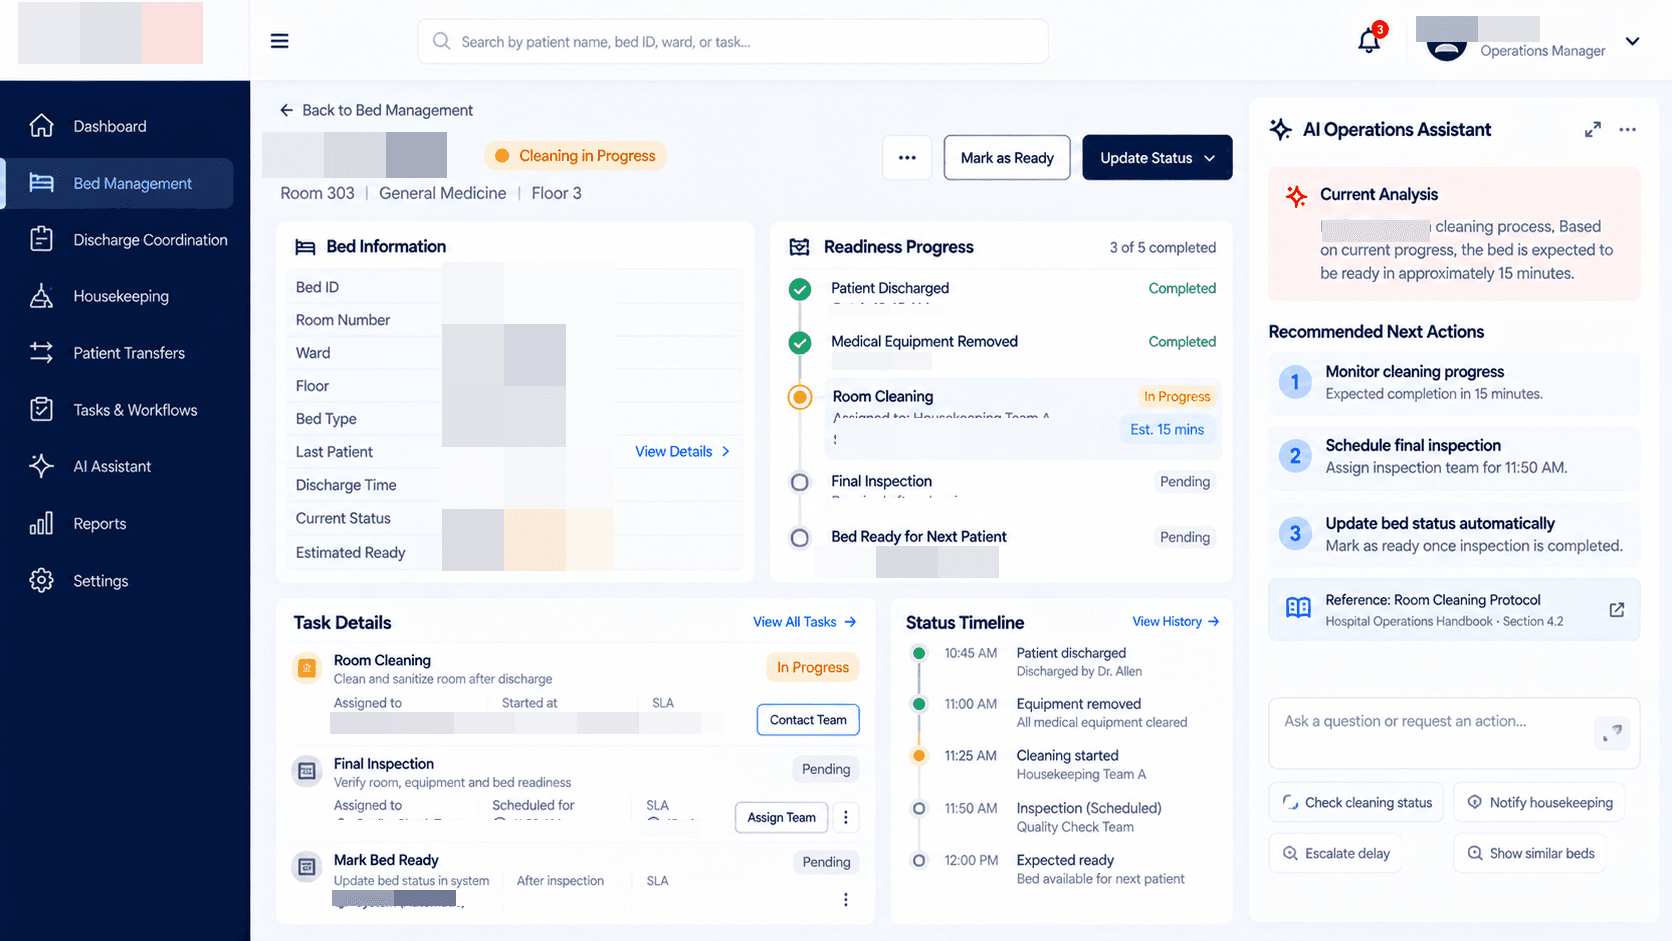Open the Room Cleaning Protocol external link icon

tap(1616, 610)
